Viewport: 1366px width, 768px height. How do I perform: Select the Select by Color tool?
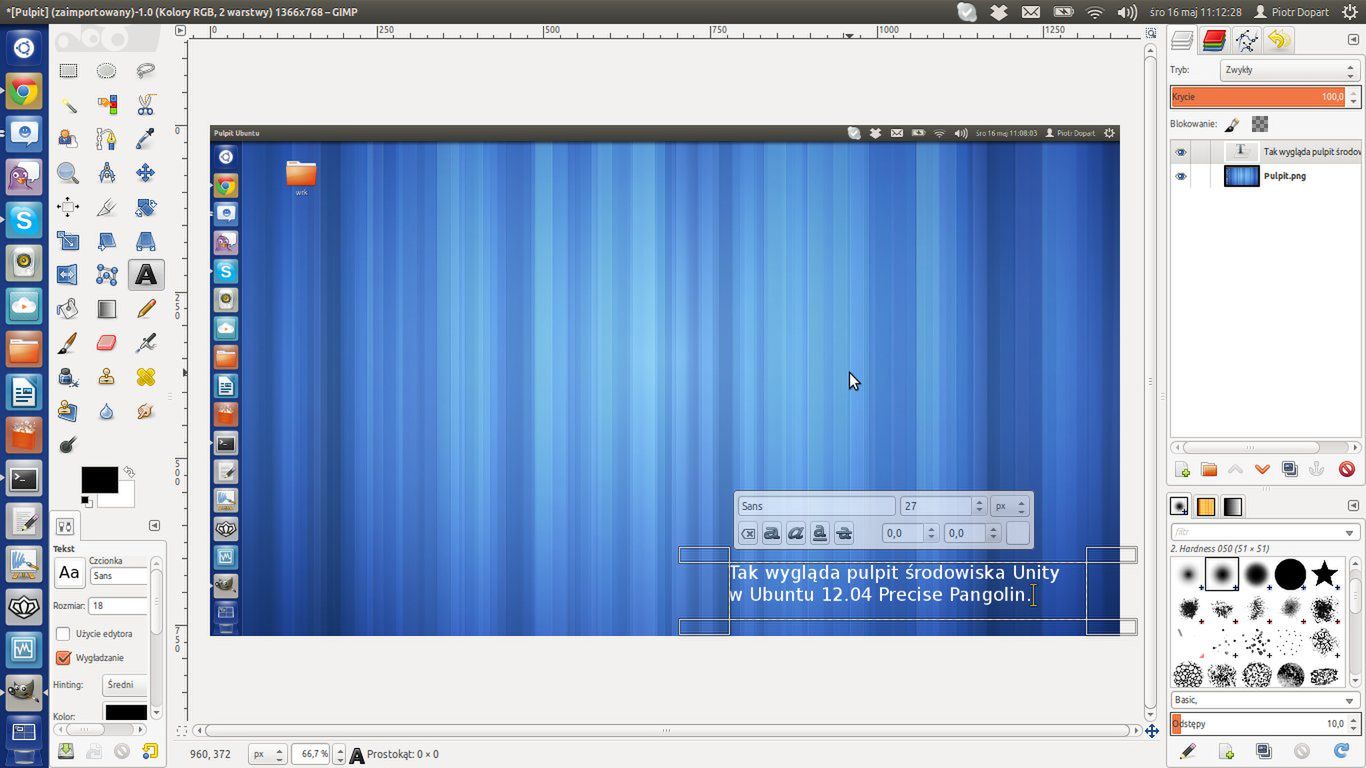[107, 105]
